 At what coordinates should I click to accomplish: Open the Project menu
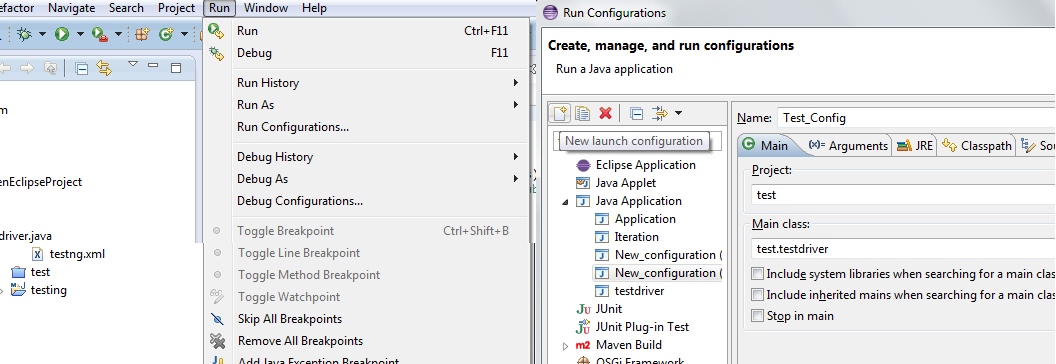(176, 8)
